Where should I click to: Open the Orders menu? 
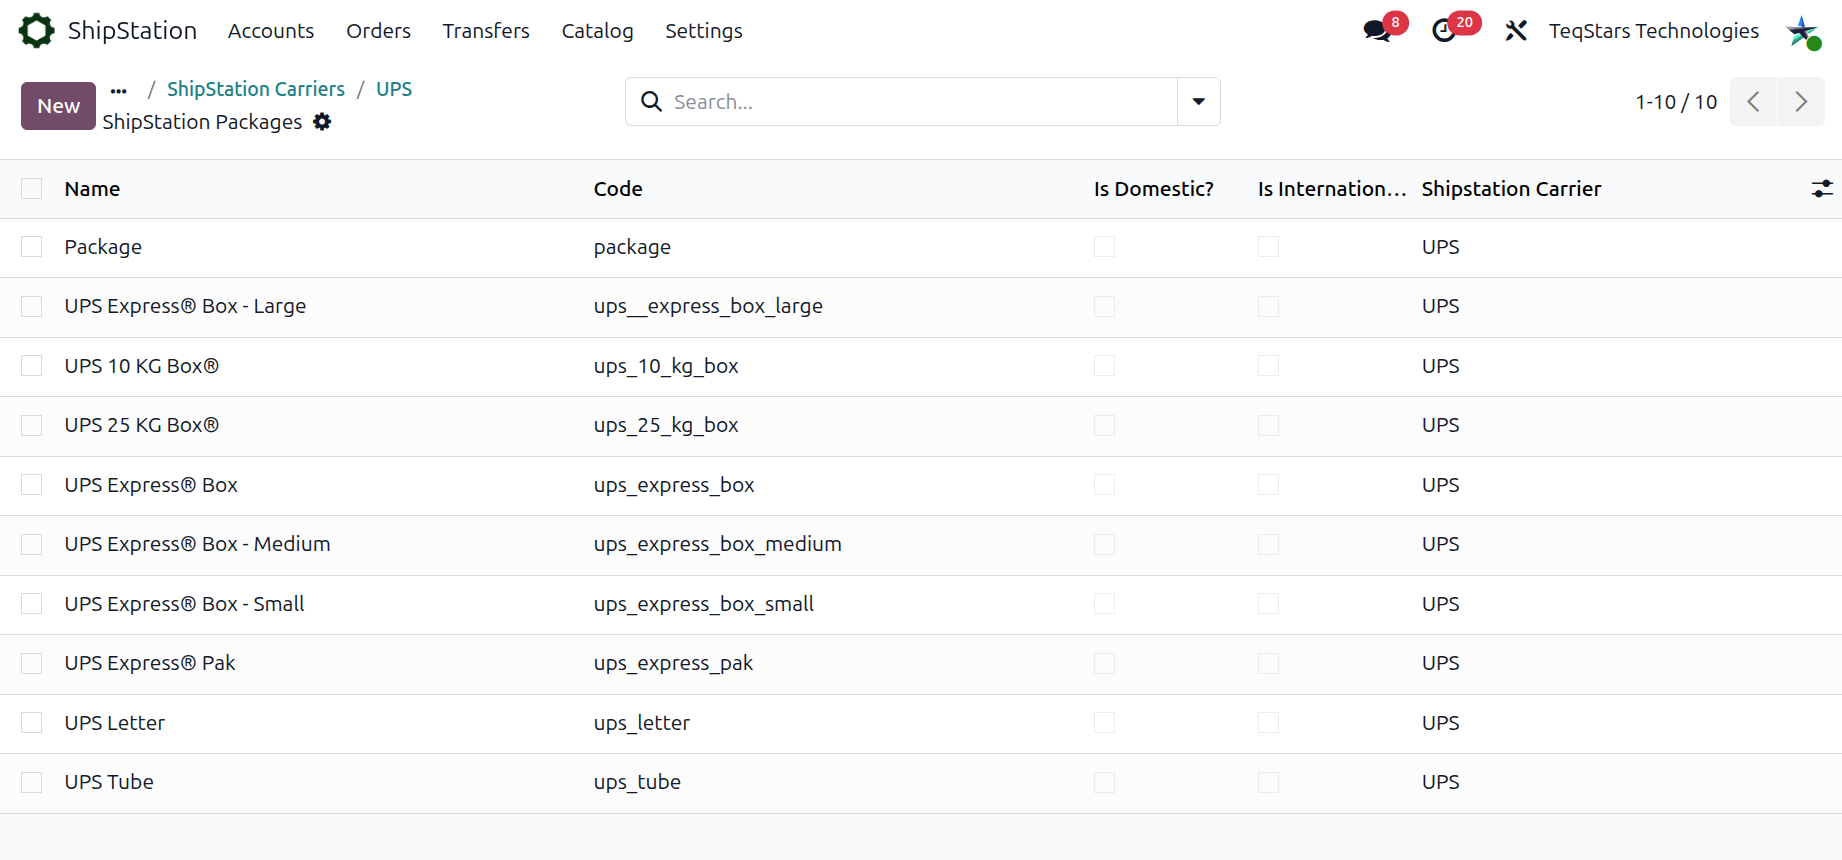tap(378, 31)
